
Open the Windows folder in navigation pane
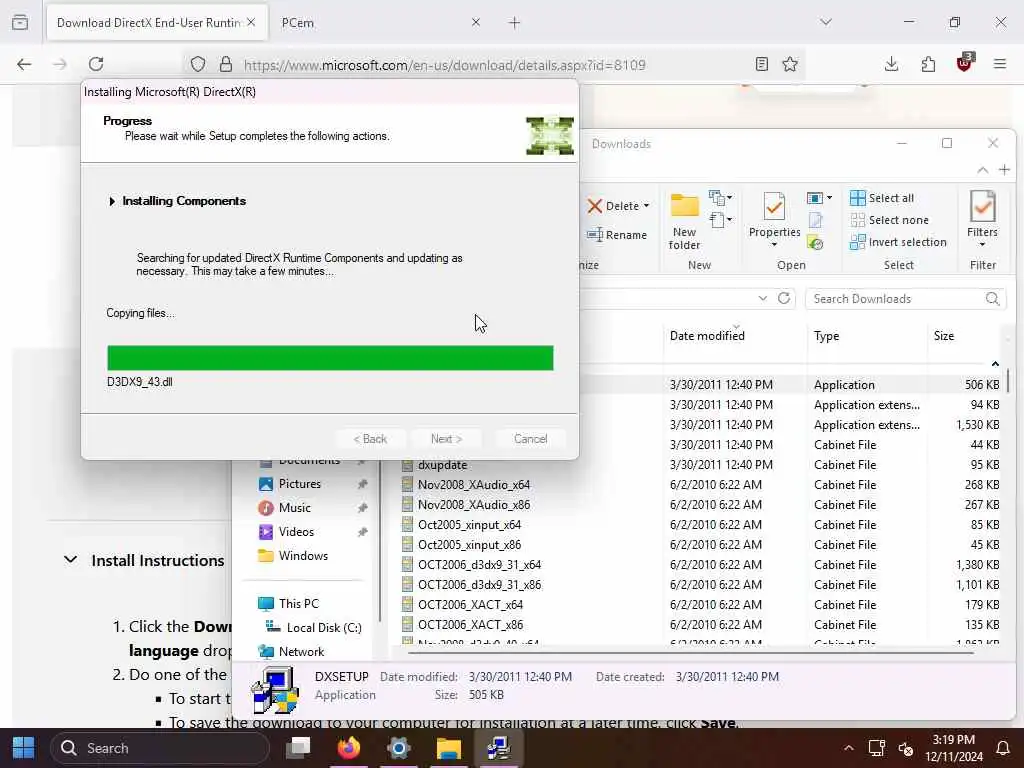(303, 556)
